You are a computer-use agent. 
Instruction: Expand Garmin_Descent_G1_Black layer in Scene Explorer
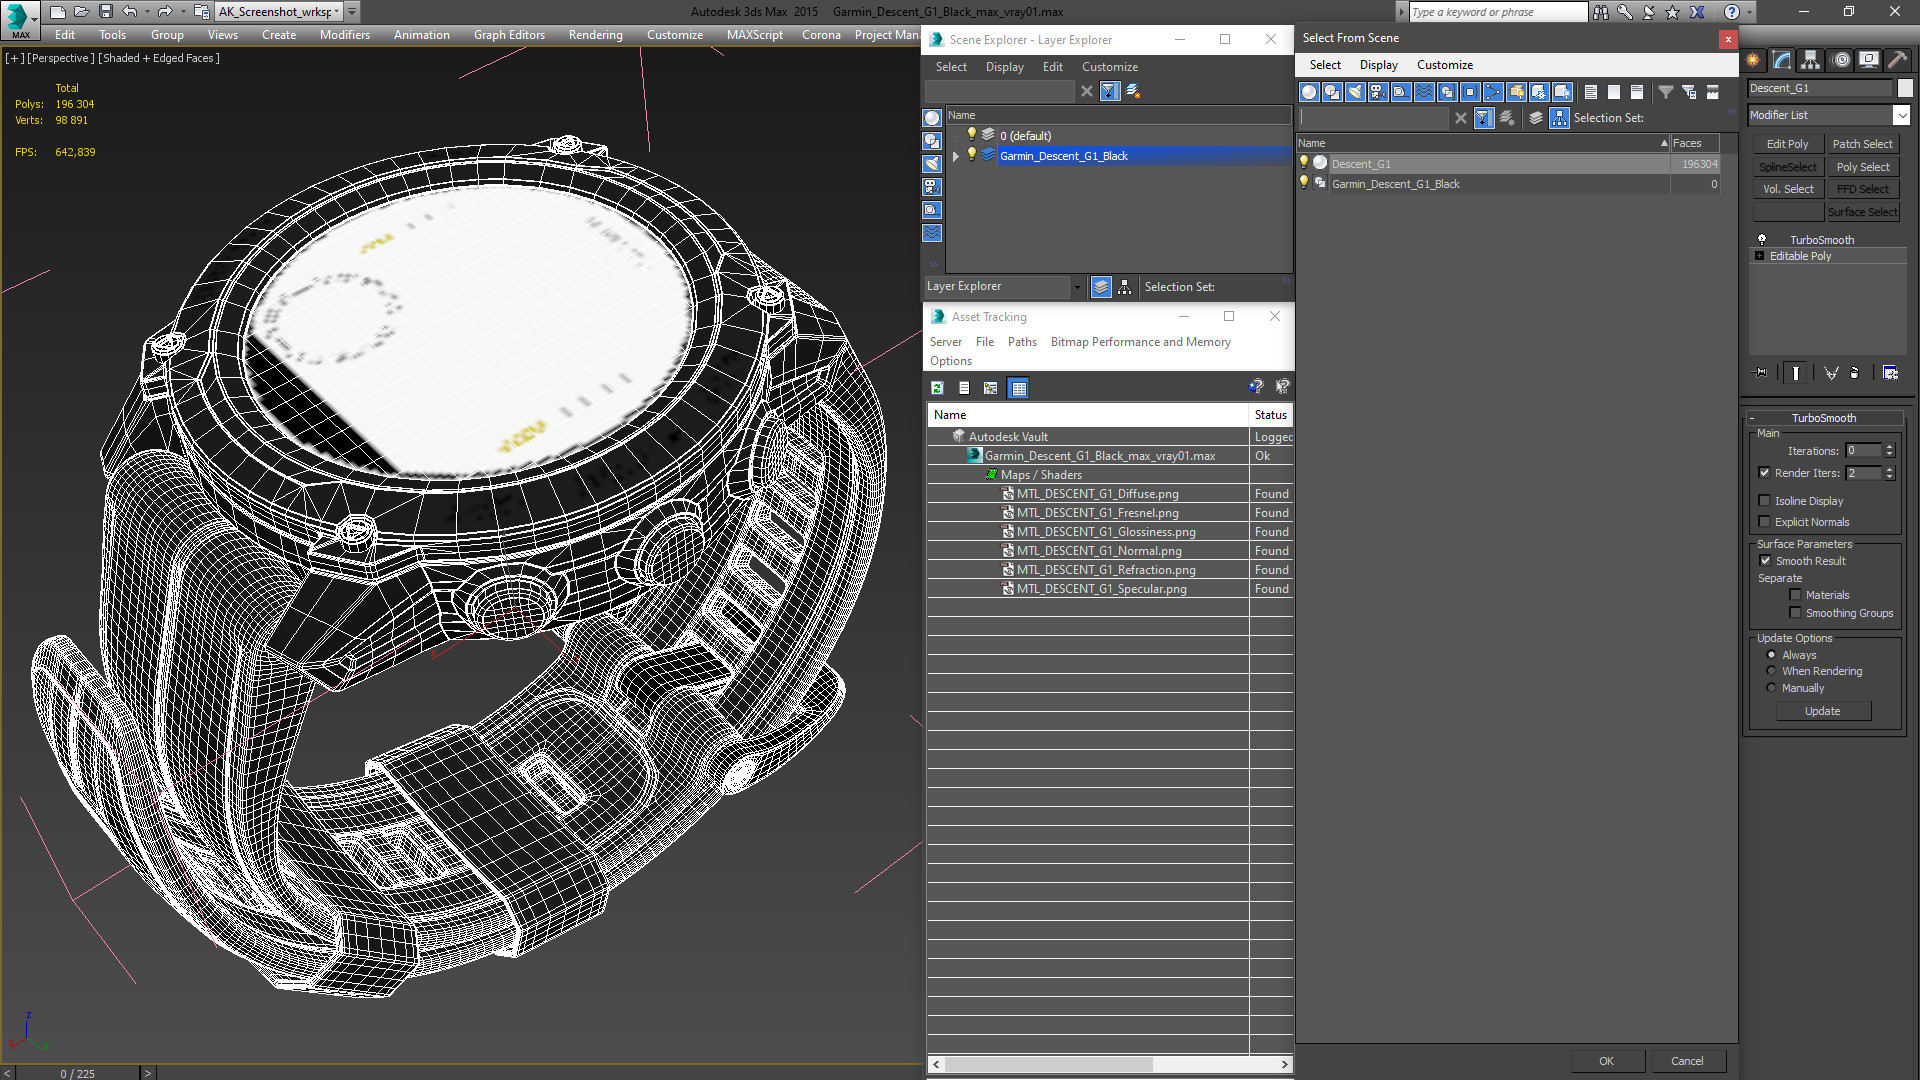pos(956,156)
